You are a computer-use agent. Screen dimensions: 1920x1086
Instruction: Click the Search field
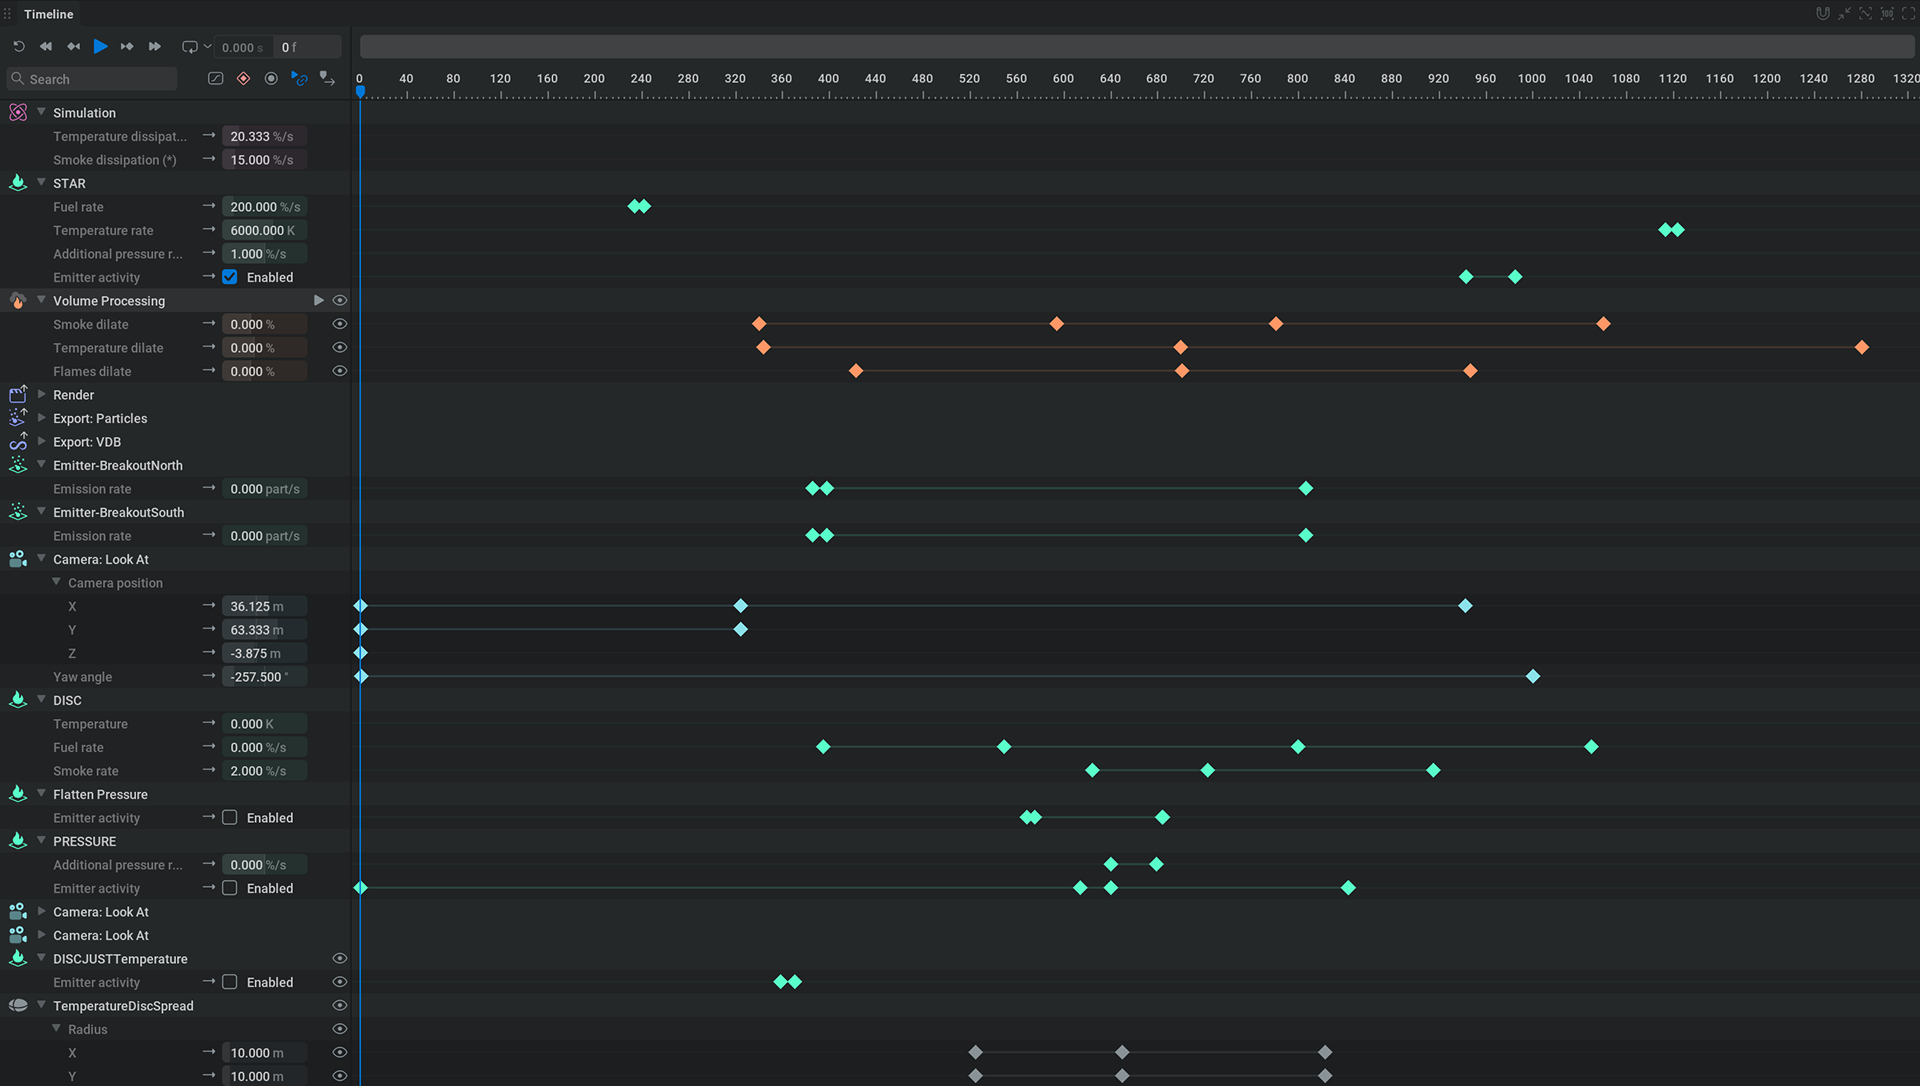pyautogui.click(x=100, y=79)
